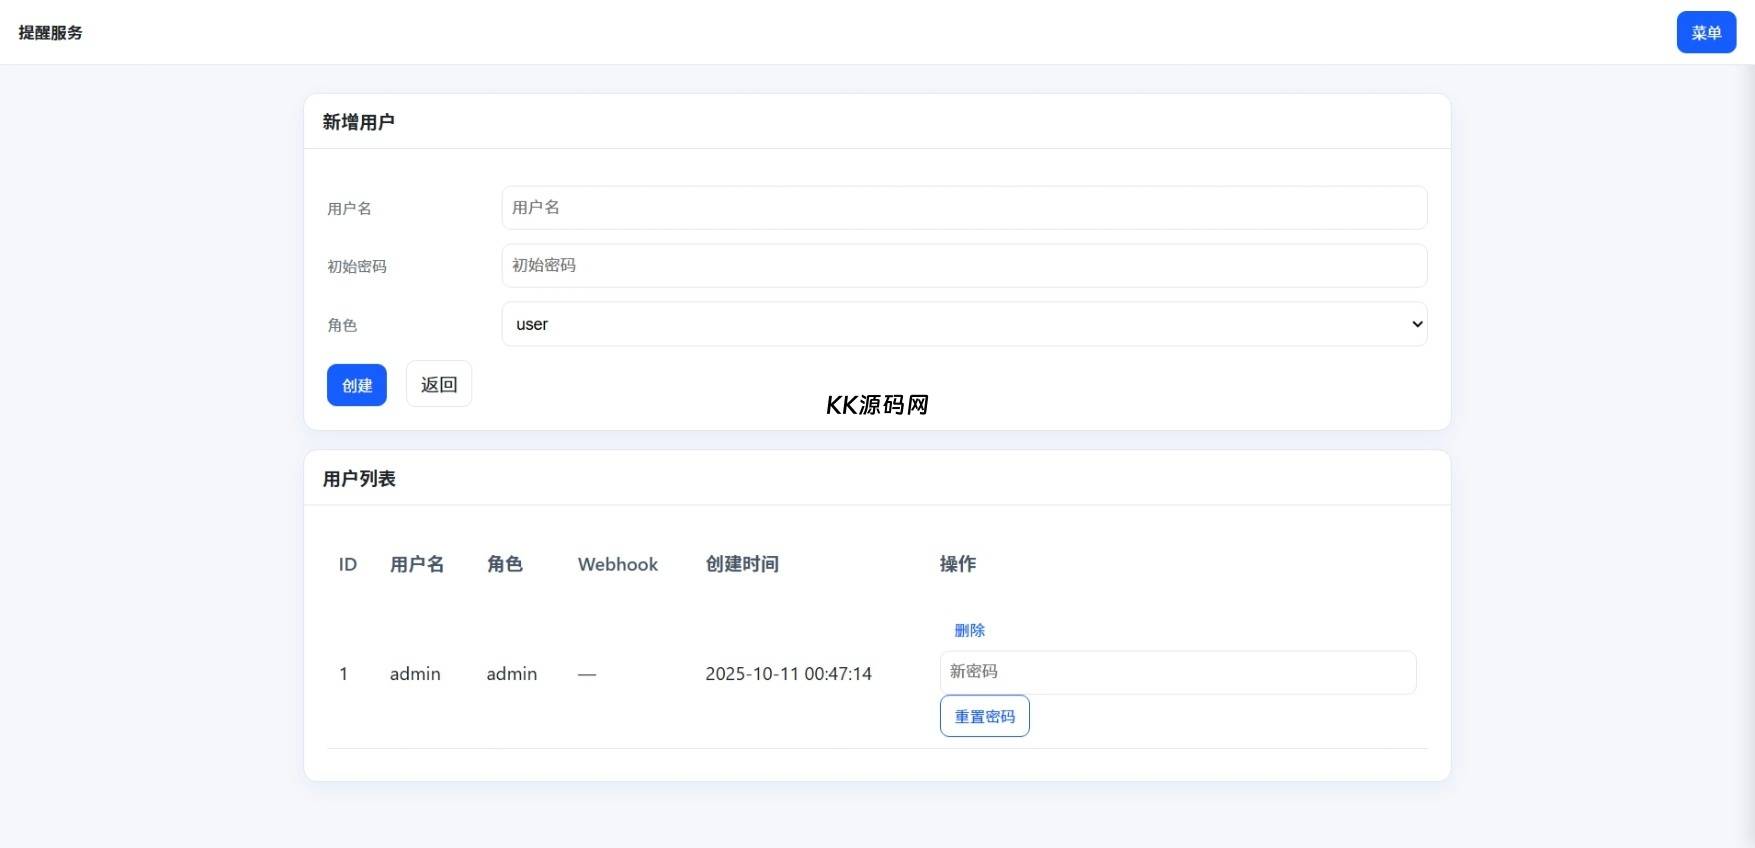1755x848 pixels.
Task: Delete the admin user via 删除
Action: (x=969, y=630)
